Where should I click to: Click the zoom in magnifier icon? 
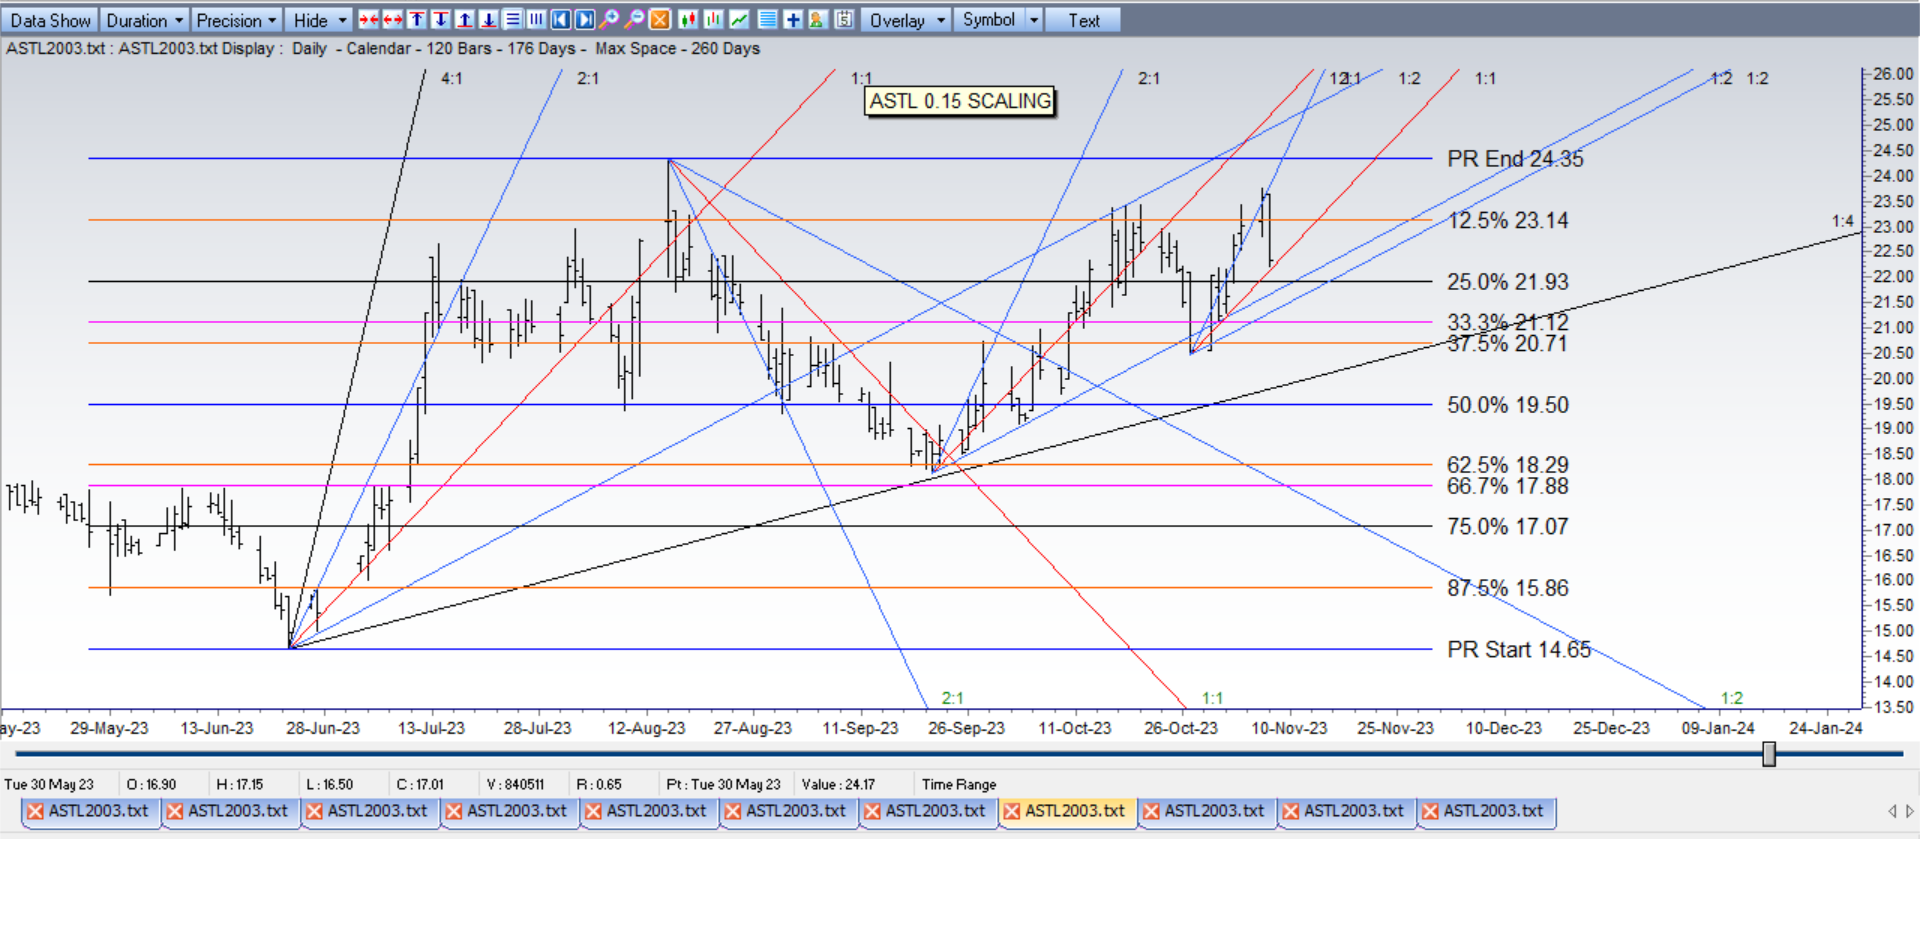click(609, 20)
